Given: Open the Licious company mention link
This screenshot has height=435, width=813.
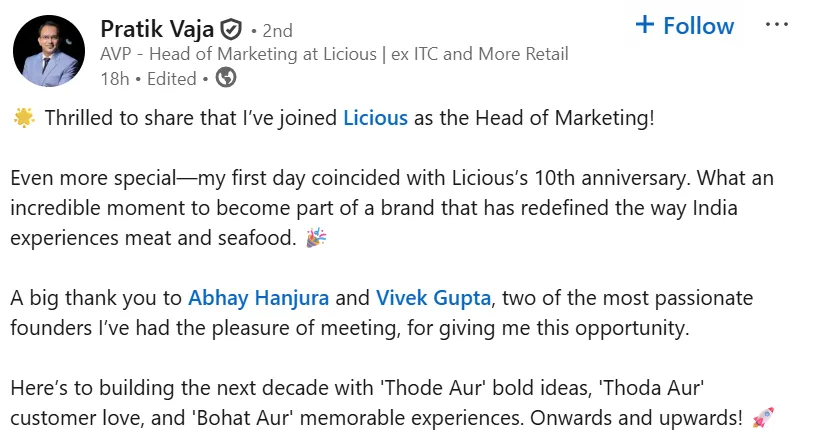Looking at the screenshot, I should click(x=375, y=118).
